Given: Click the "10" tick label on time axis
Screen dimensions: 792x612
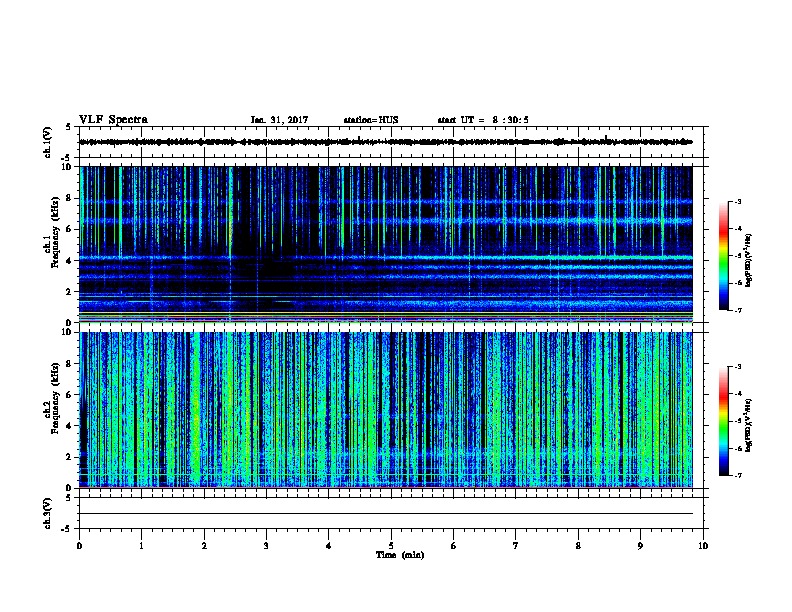Looking at the screenshot, I should click(x=703, y=546).
